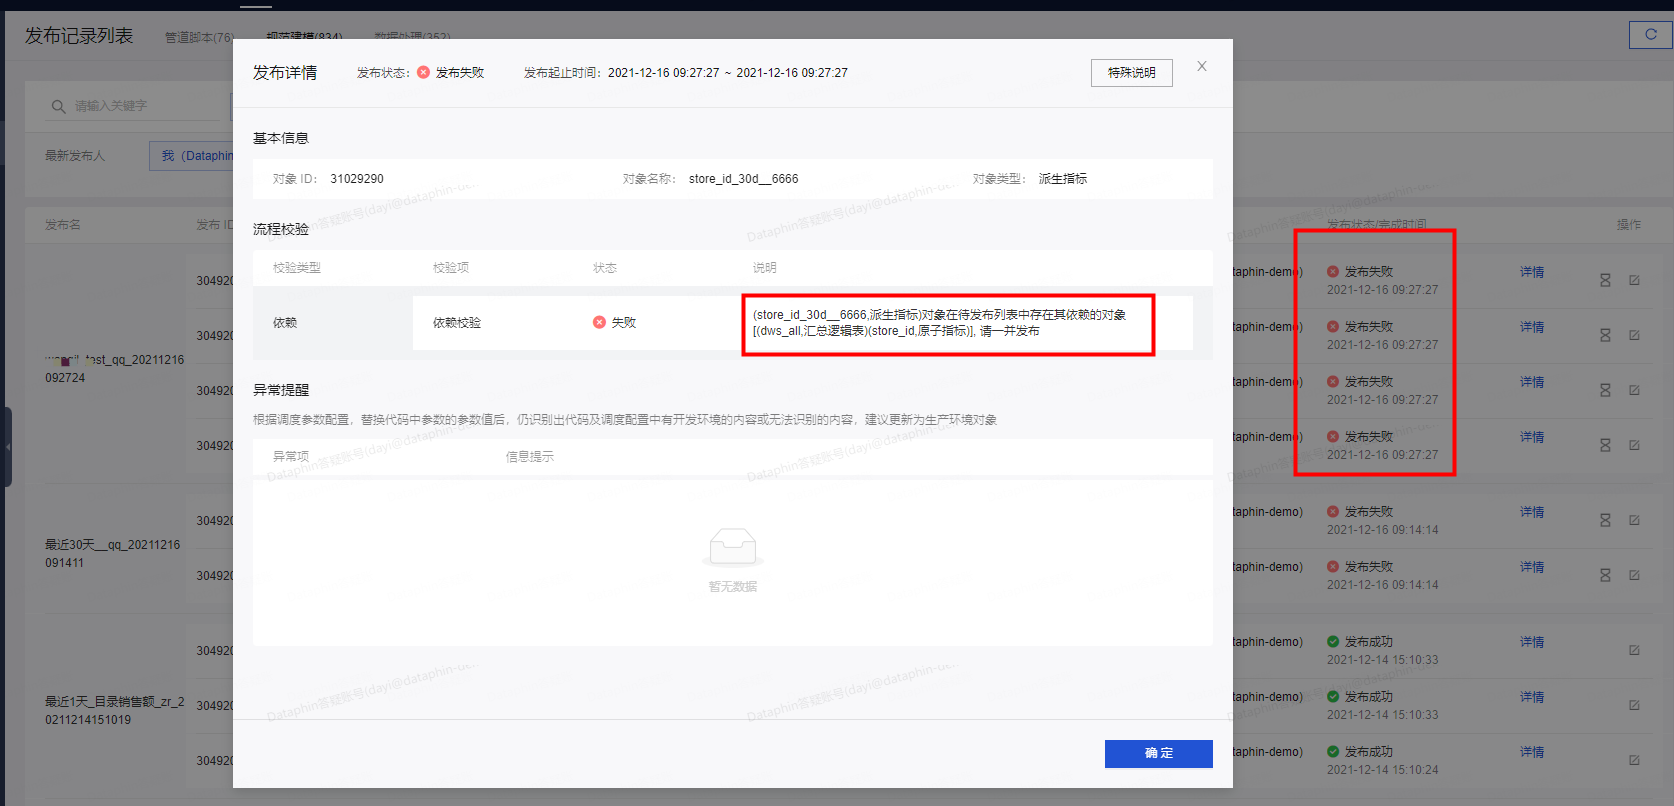Toggle the left sidebar collapse handle

(x=7, y=447)
